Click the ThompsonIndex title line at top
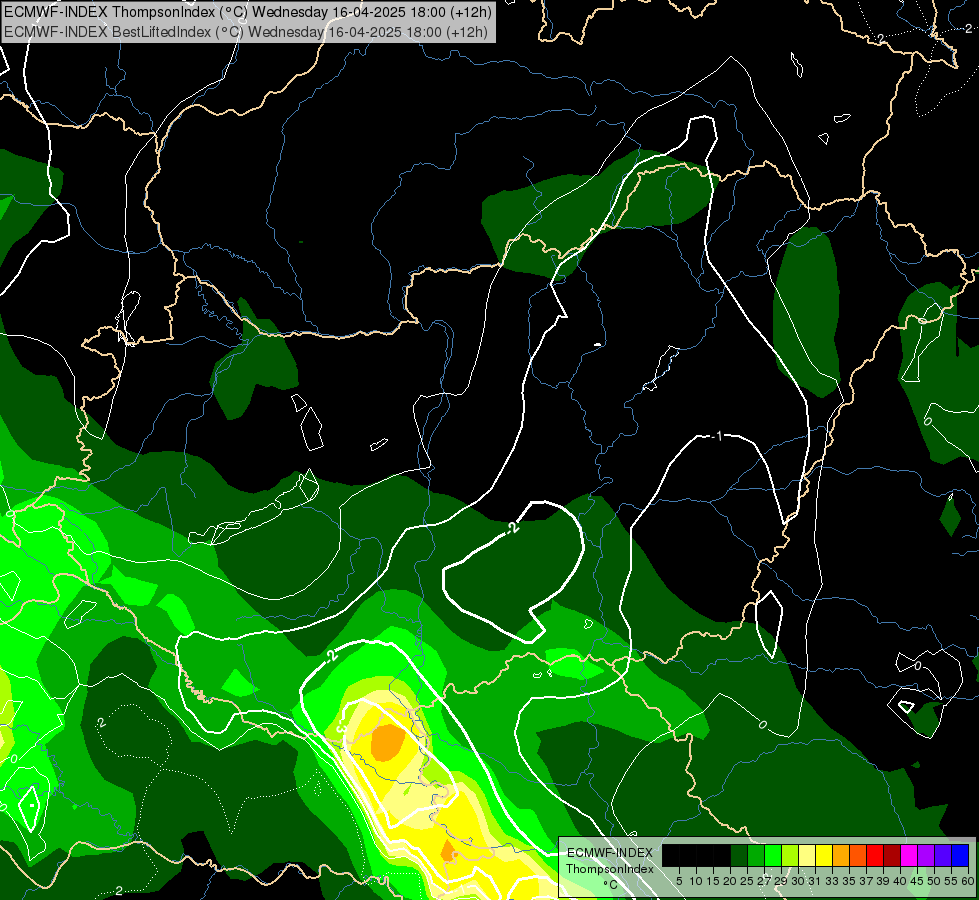Image resolution: width=979 pixels, height=900 pixels. [248, 12]
